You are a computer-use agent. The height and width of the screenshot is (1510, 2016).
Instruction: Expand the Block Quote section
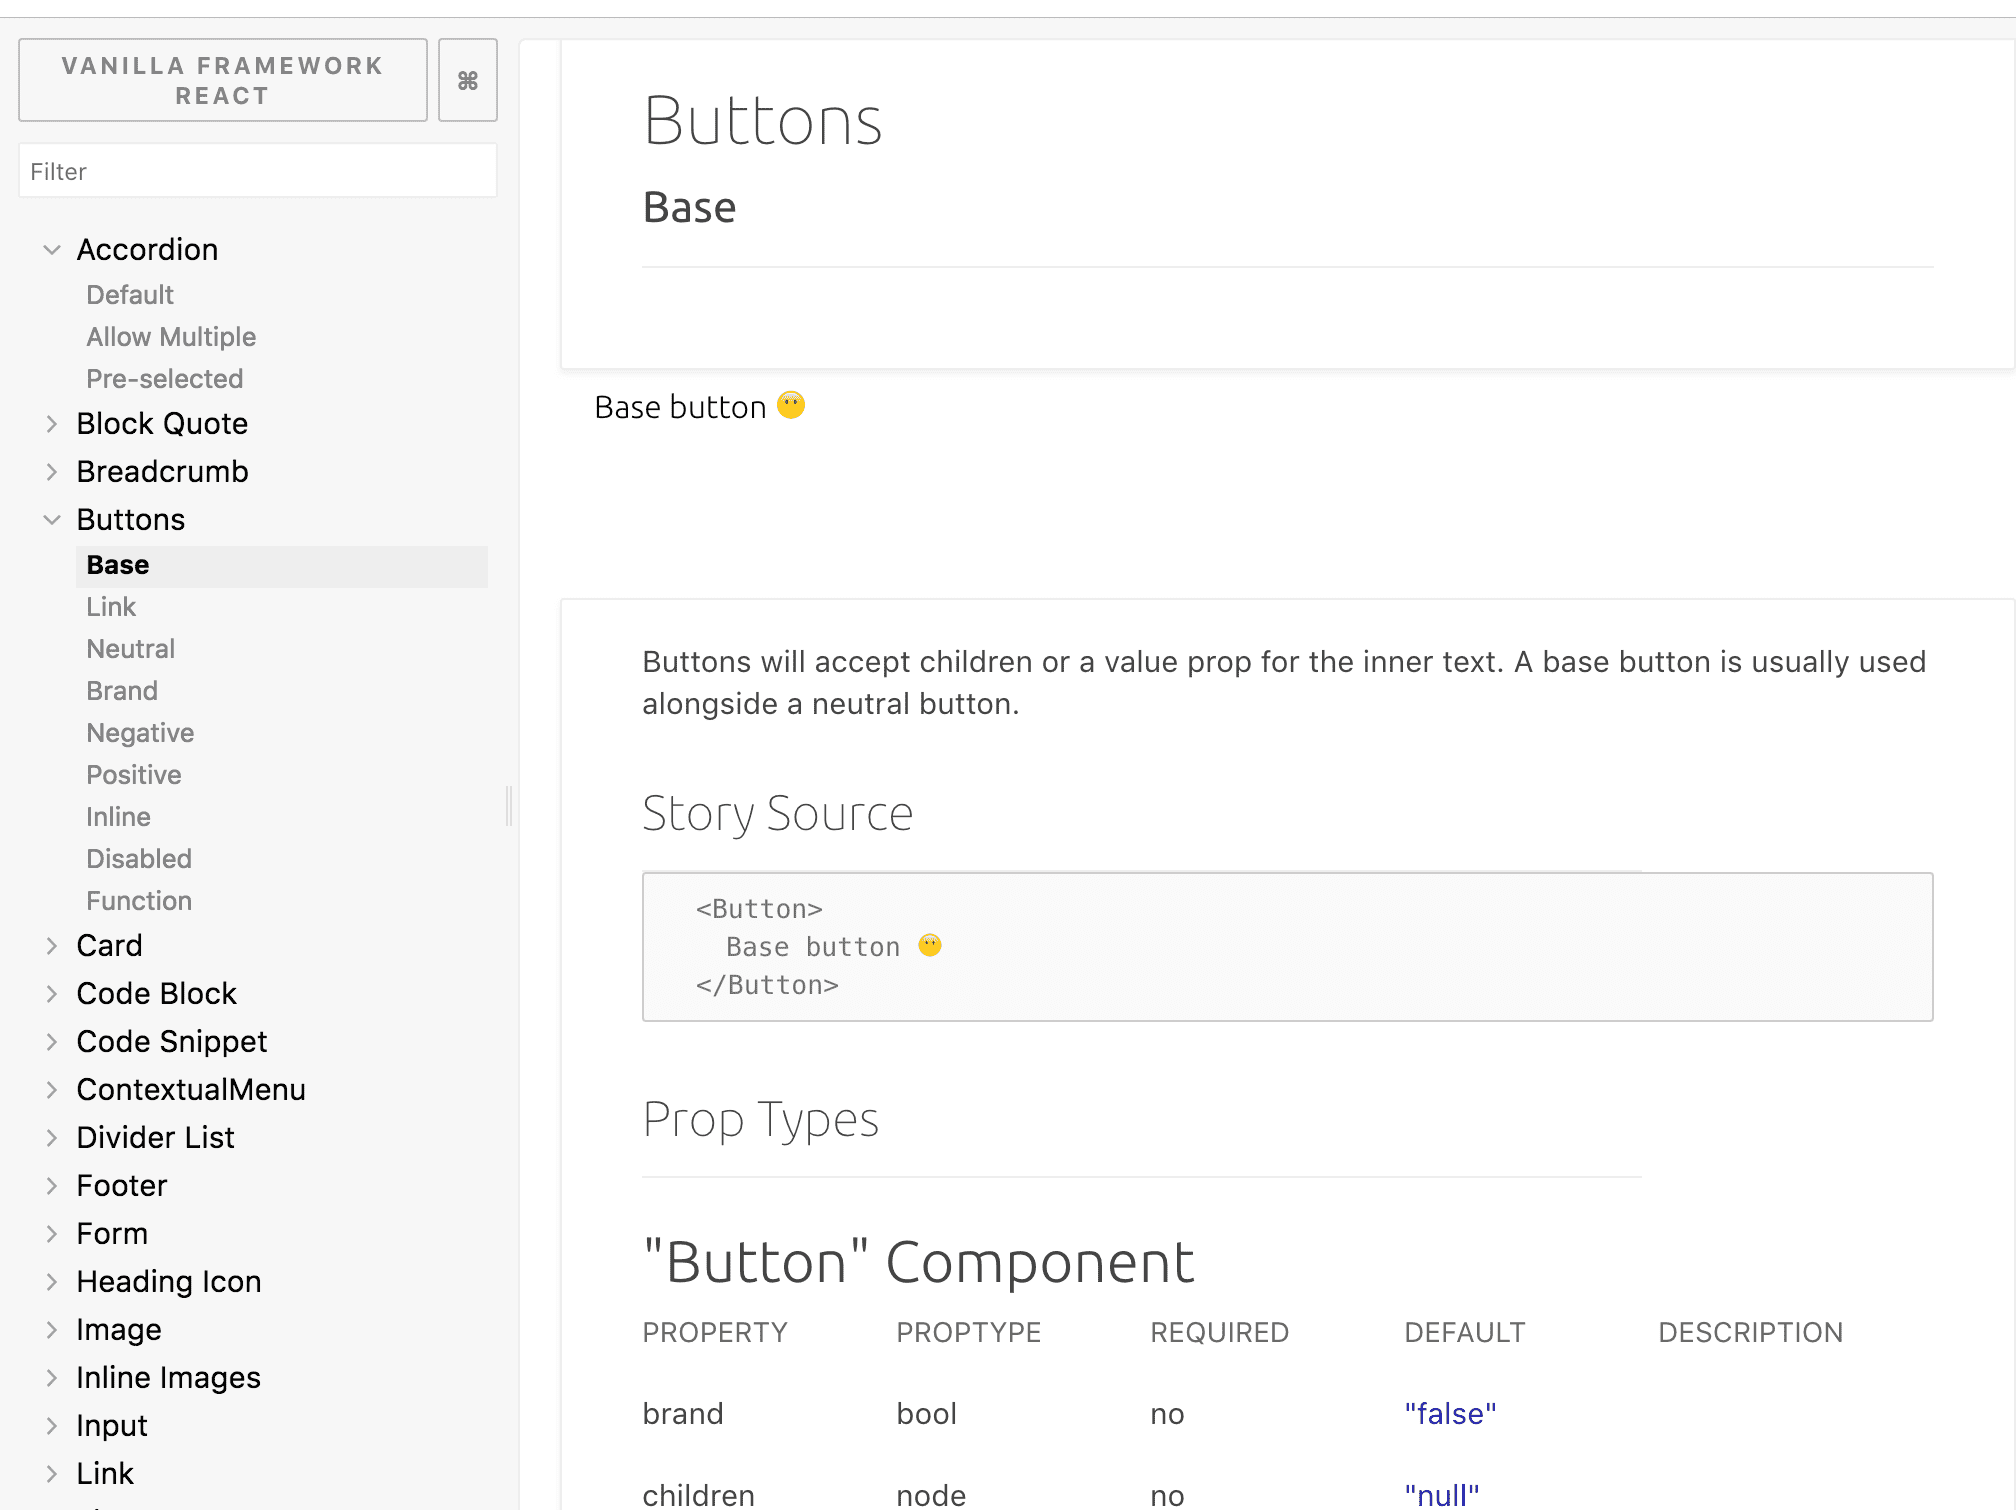coord(162,423)
